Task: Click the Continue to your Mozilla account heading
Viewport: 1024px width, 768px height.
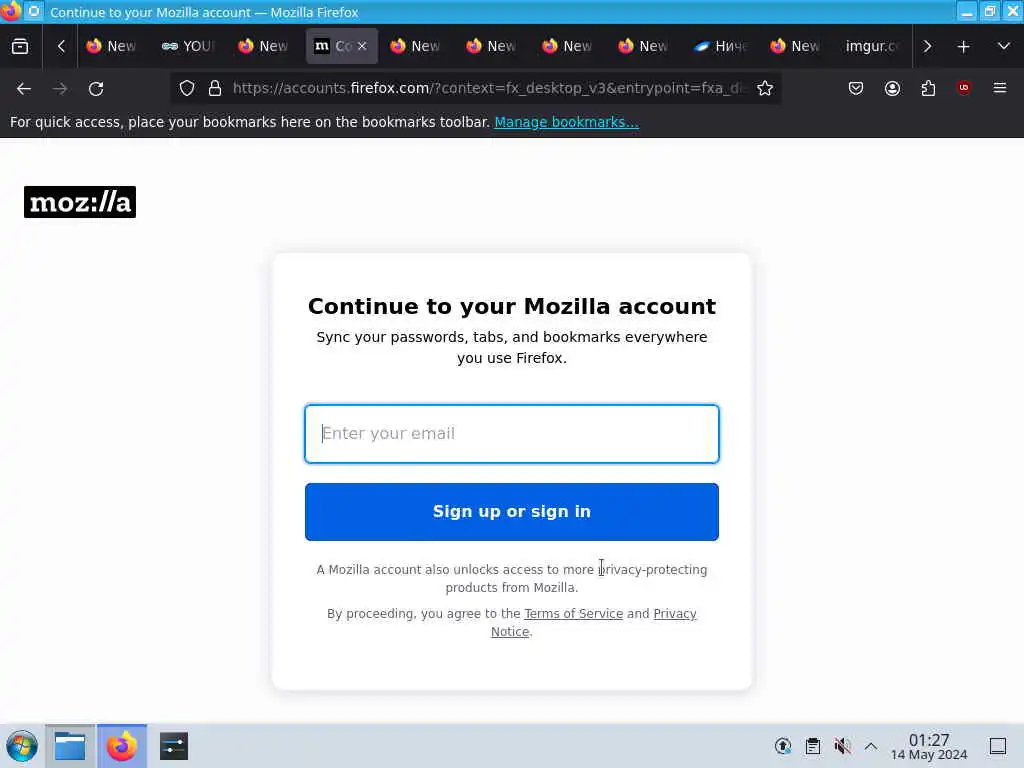Action: click(512, 306)
